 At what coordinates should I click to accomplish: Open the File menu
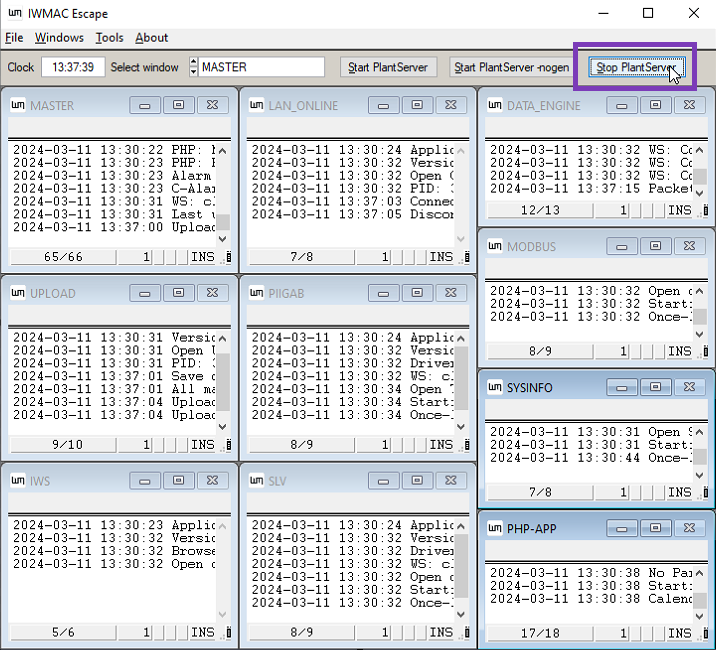(x=13, y=38)
